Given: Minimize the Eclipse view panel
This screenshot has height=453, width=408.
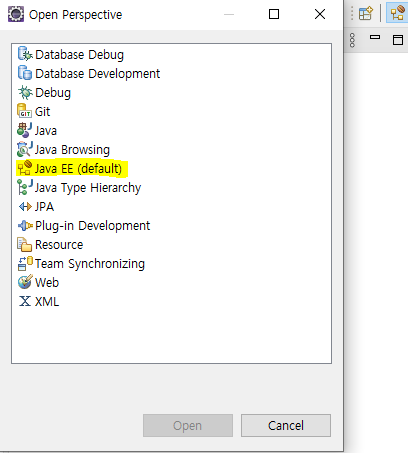Looking at the screenshot, I should coord(375,37).
